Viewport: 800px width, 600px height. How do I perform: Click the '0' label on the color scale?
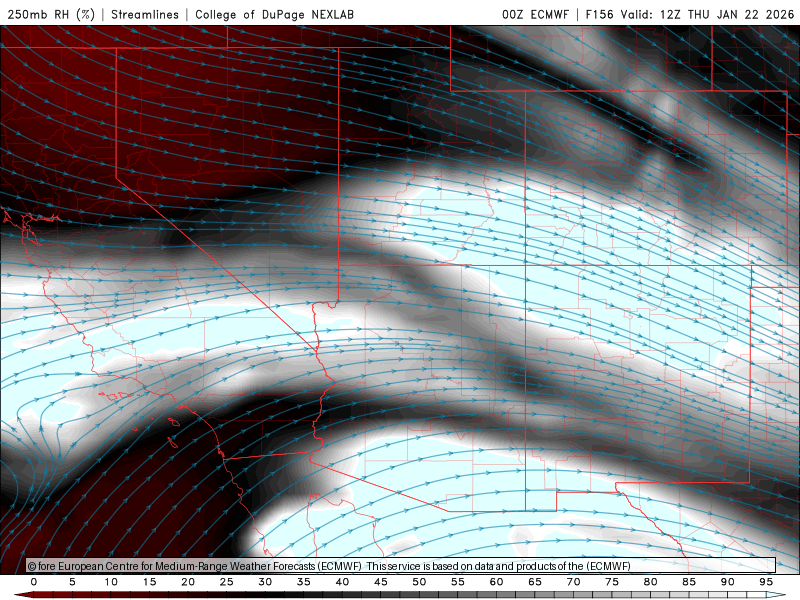pos(34,582)
